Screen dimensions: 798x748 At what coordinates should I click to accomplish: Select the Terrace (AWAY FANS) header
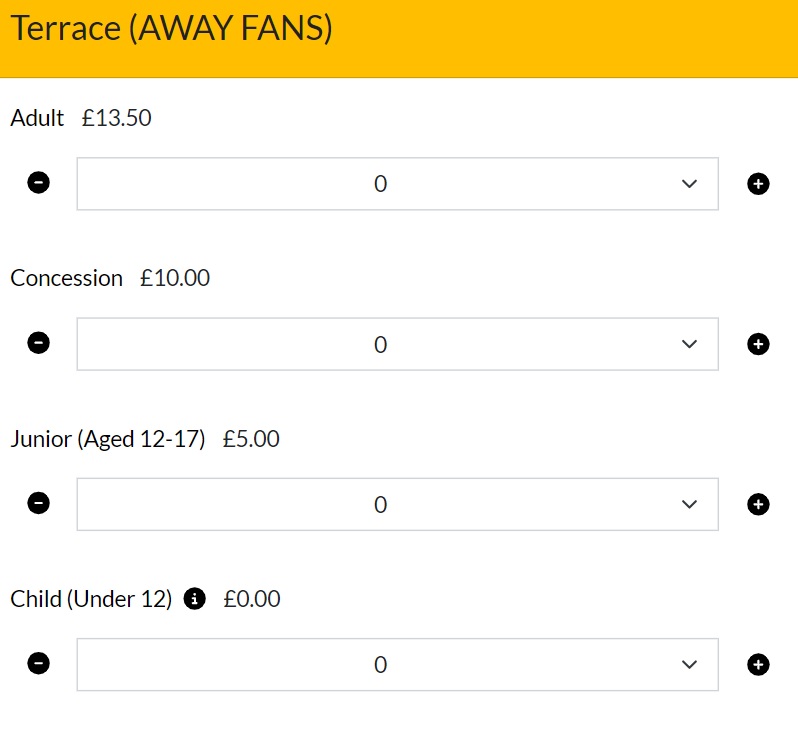tap(171, 28)
